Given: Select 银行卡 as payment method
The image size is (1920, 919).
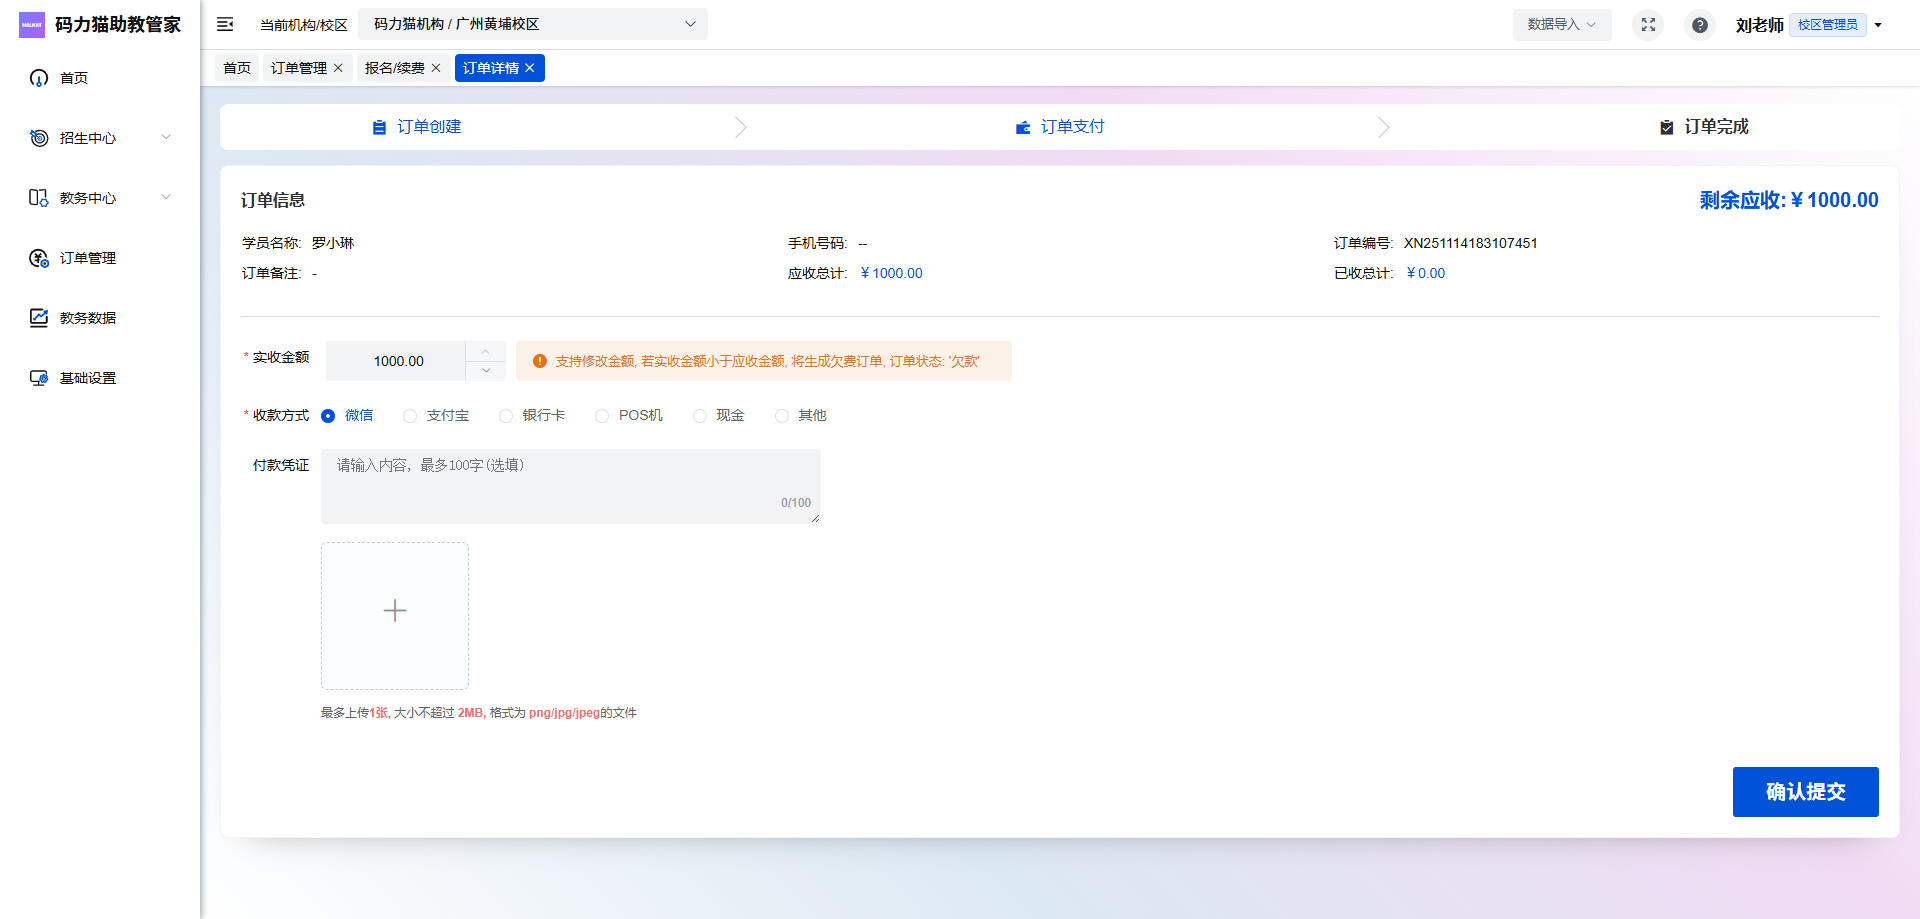Looking at the screenshot, I should coord(506,416).
